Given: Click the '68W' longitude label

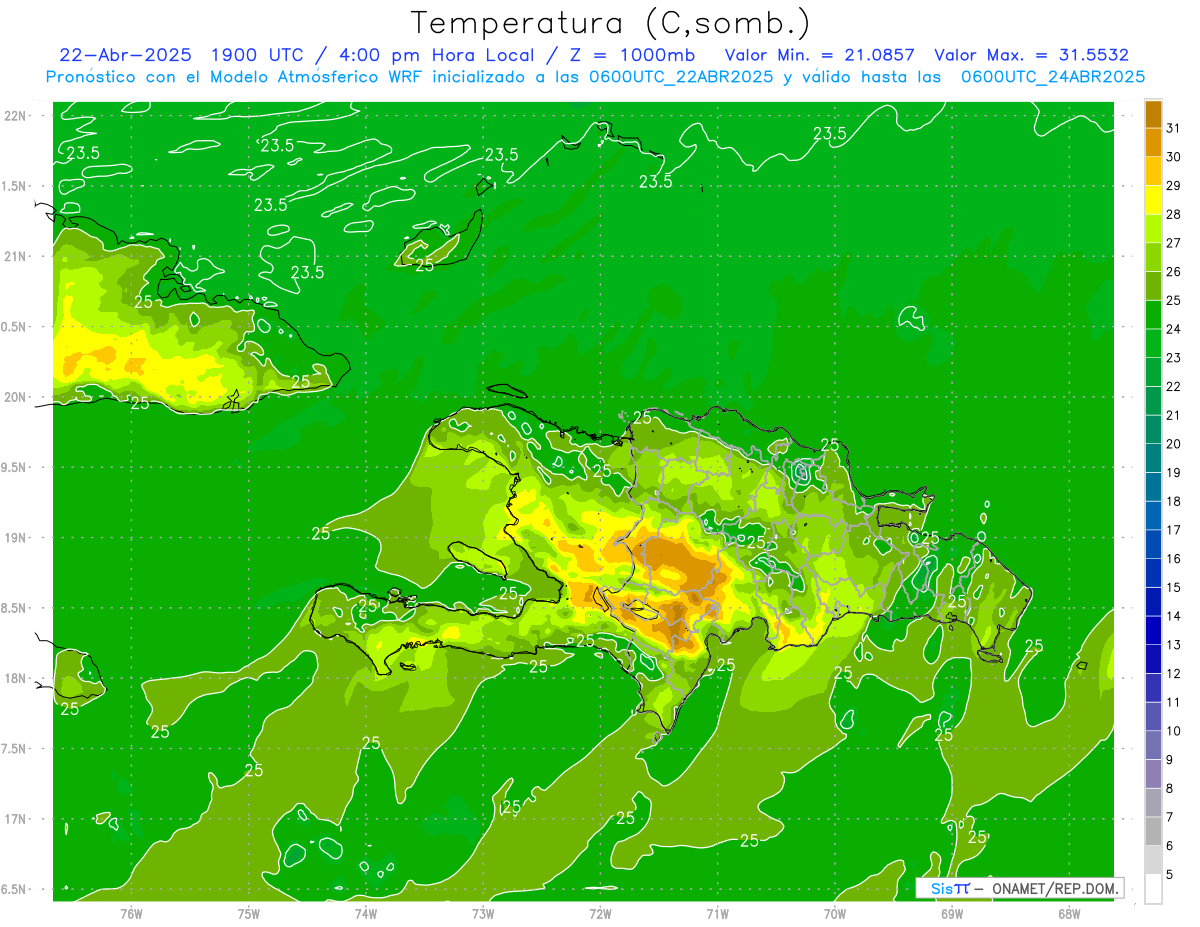Looking at the screenshot, I should click(1069, 912).
